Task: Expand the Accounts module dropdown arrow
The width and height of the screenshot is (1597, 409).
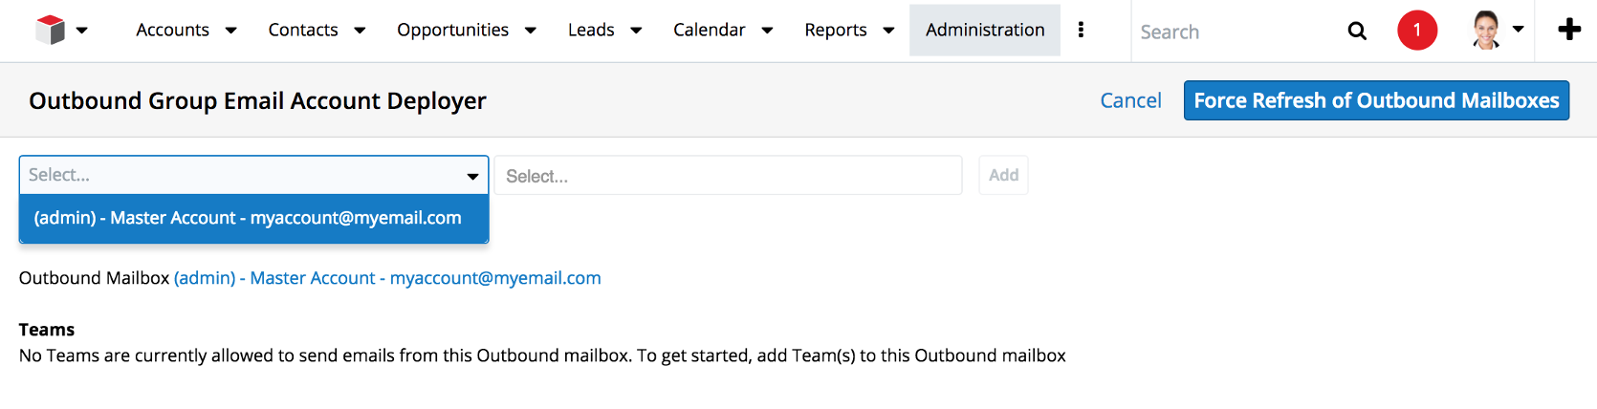Action: click(x=231, y=30)
